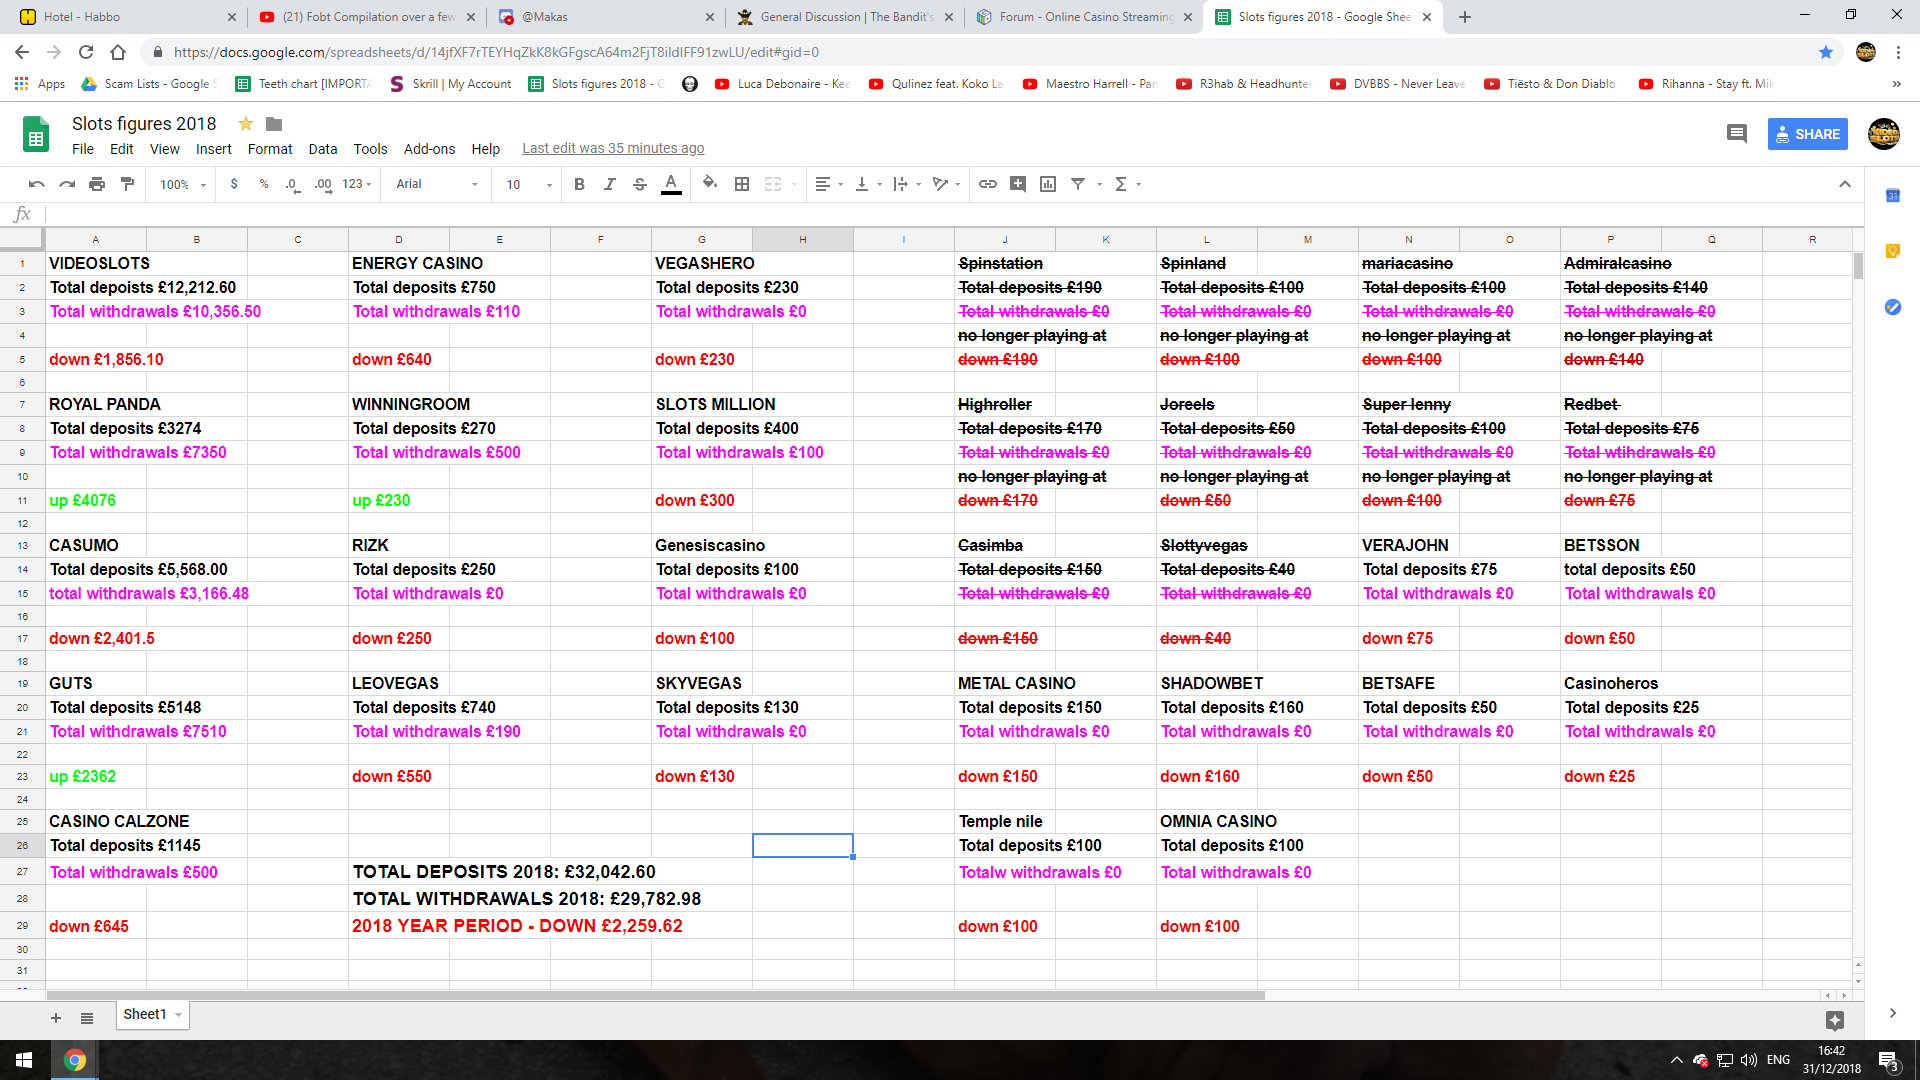Star the Slots figures 2018 document

[245, 123]
